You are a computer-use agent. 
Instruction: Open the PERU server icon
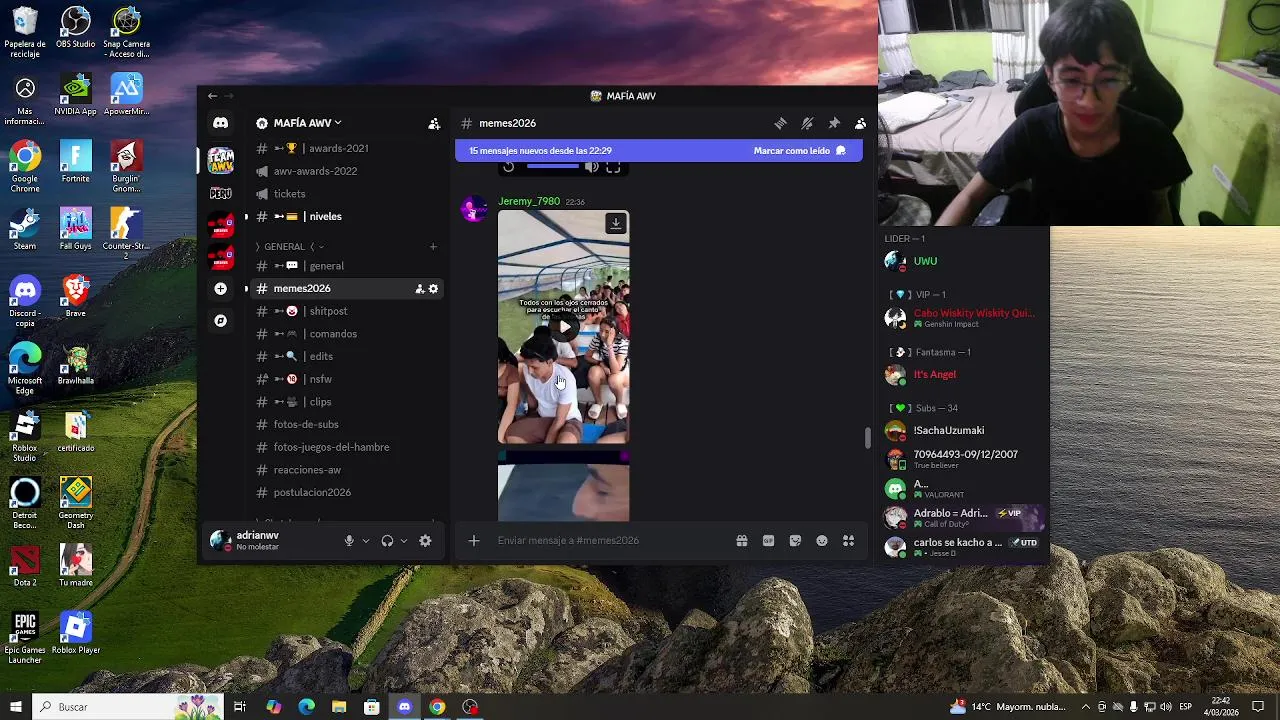[220, 193]
